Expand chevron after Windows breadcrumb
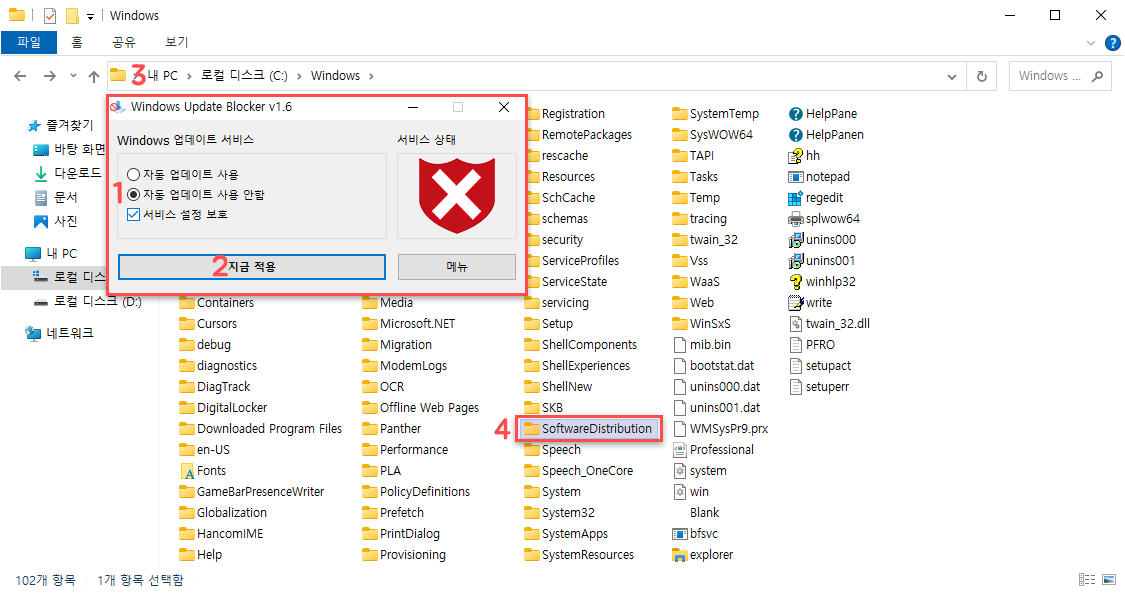The height and width of the screenshot is (593, 1125). pyautogui.click(x=371, y=76)
